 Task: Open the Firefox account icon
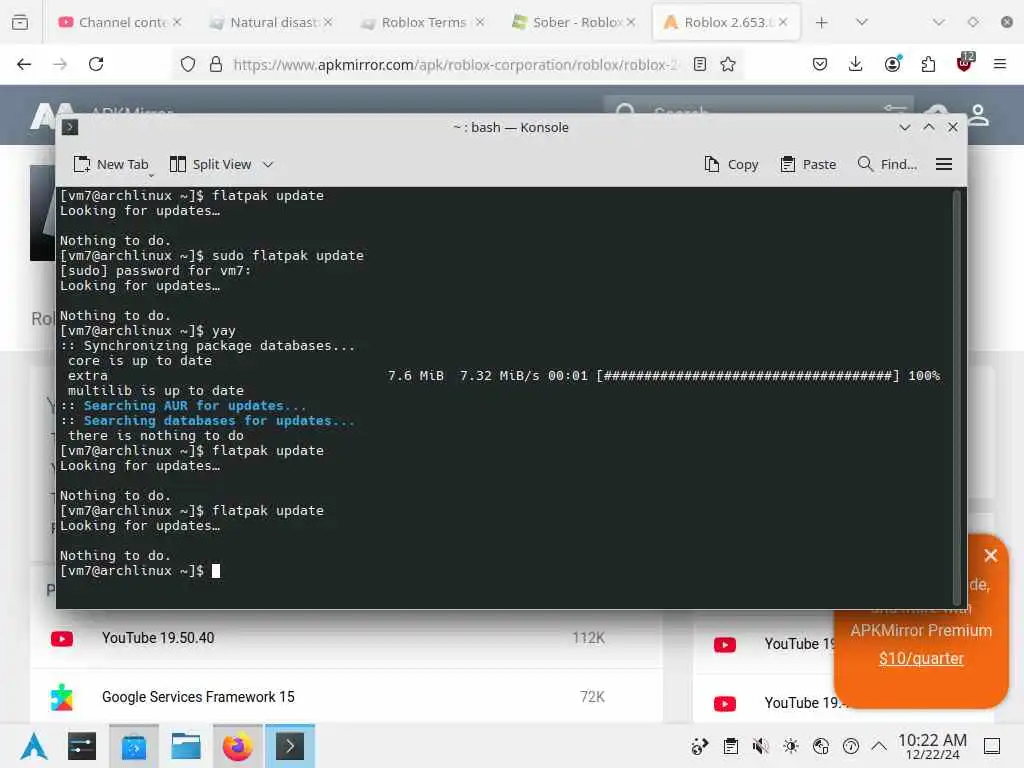tap(892, 63)
